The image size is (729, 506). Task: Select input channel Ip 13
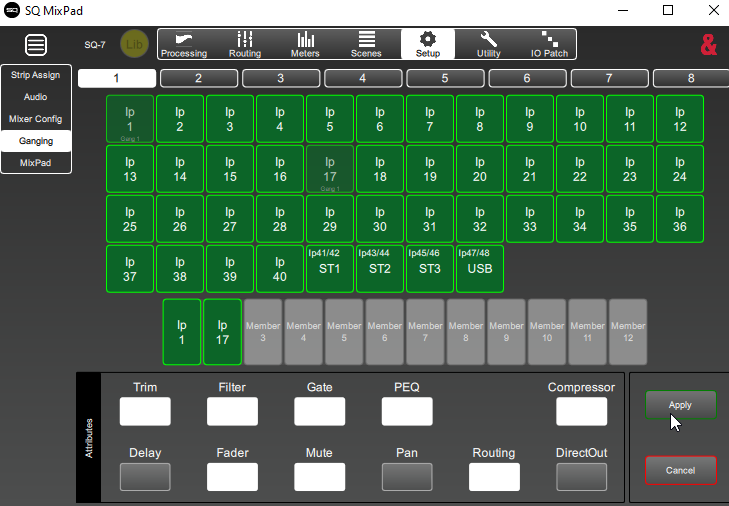[x=130, y=169]
